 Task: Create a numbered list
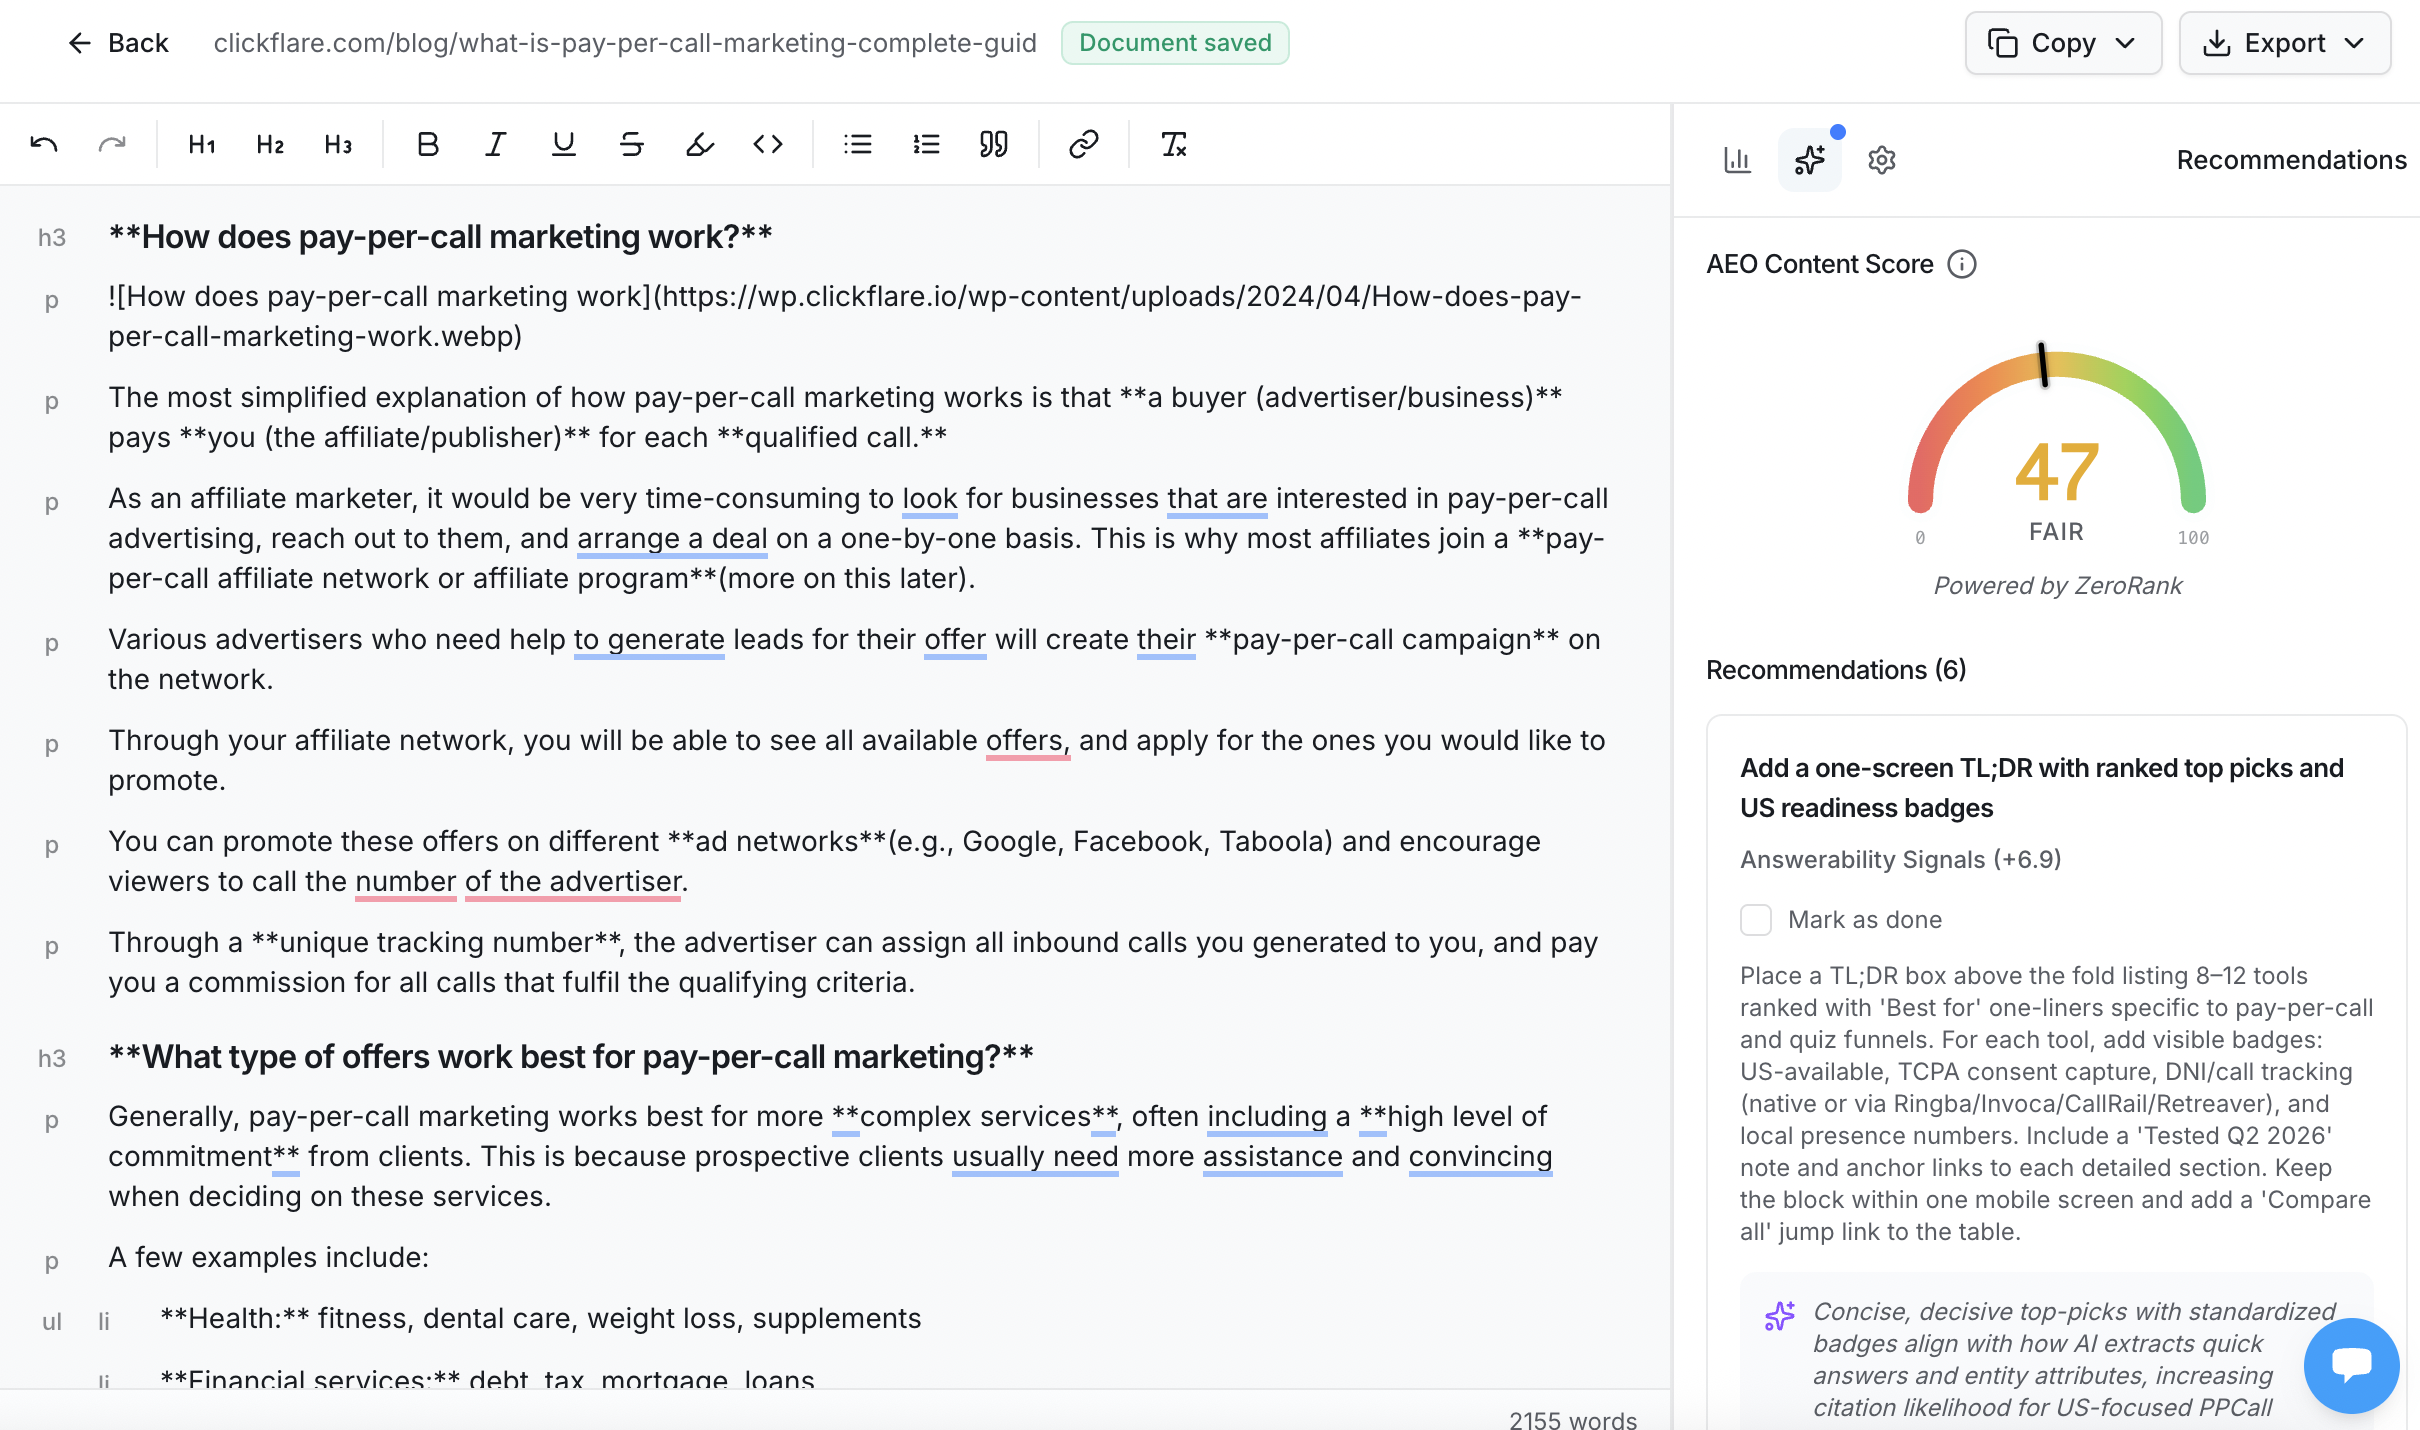926,145
